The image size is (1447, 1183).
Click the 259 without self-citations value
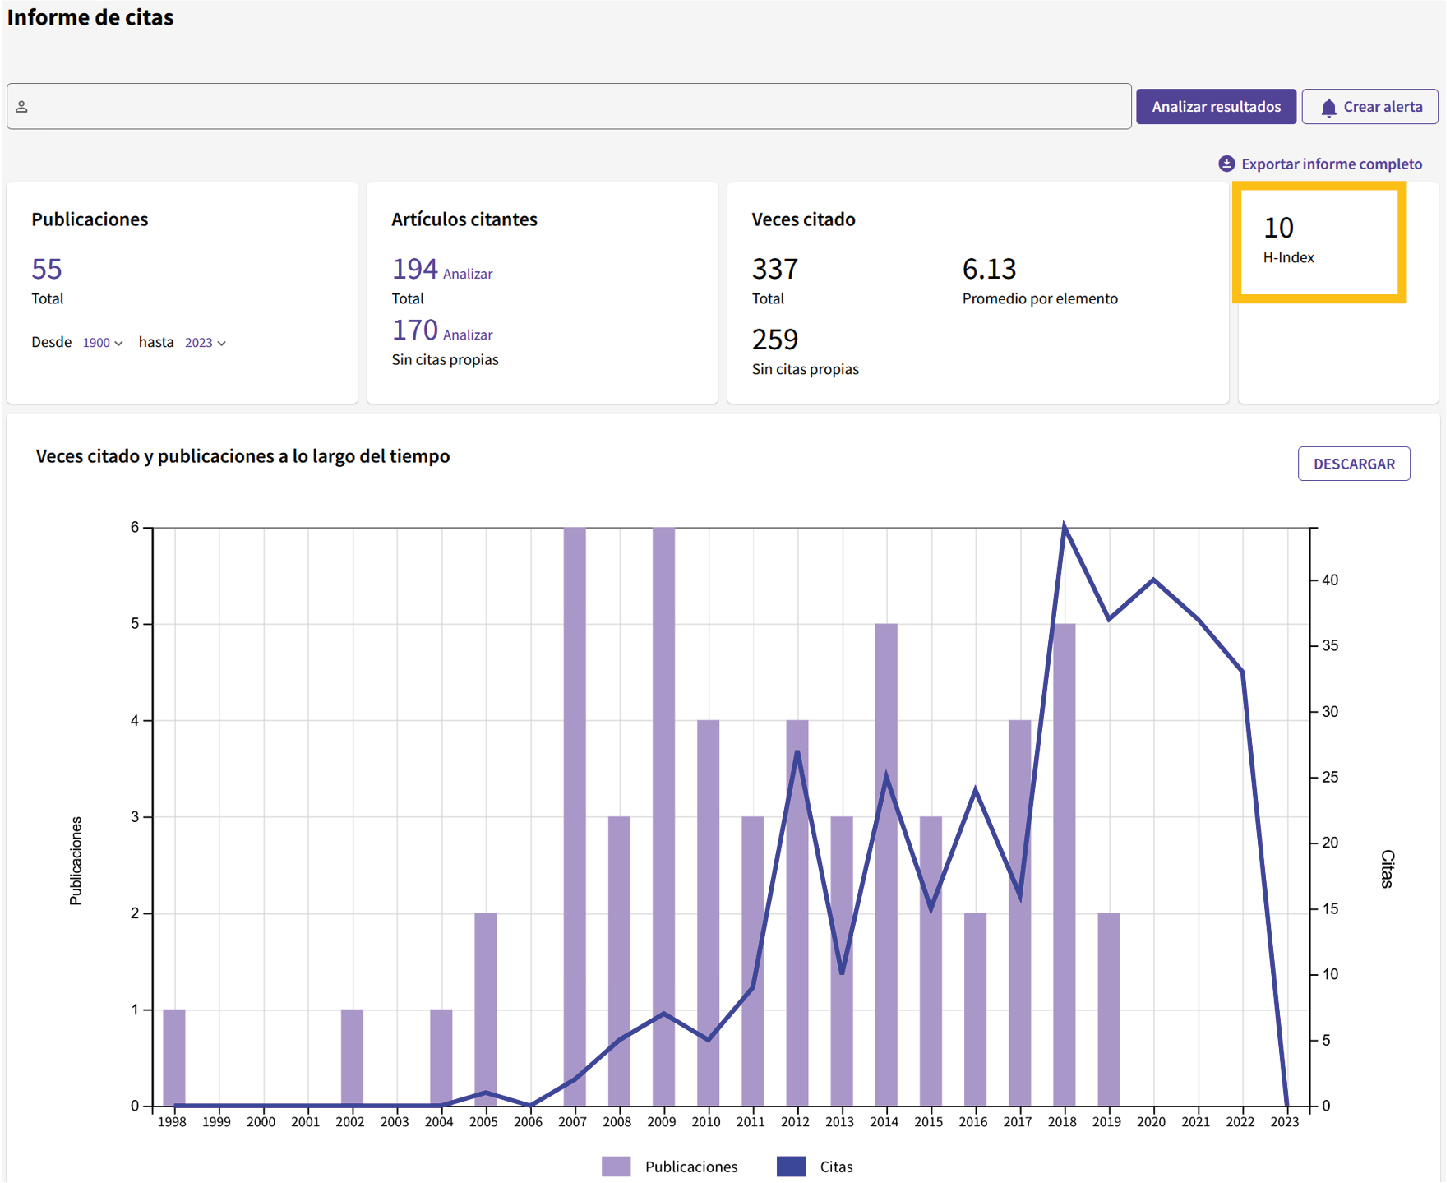pyautogui.click(x=775, y=340)
